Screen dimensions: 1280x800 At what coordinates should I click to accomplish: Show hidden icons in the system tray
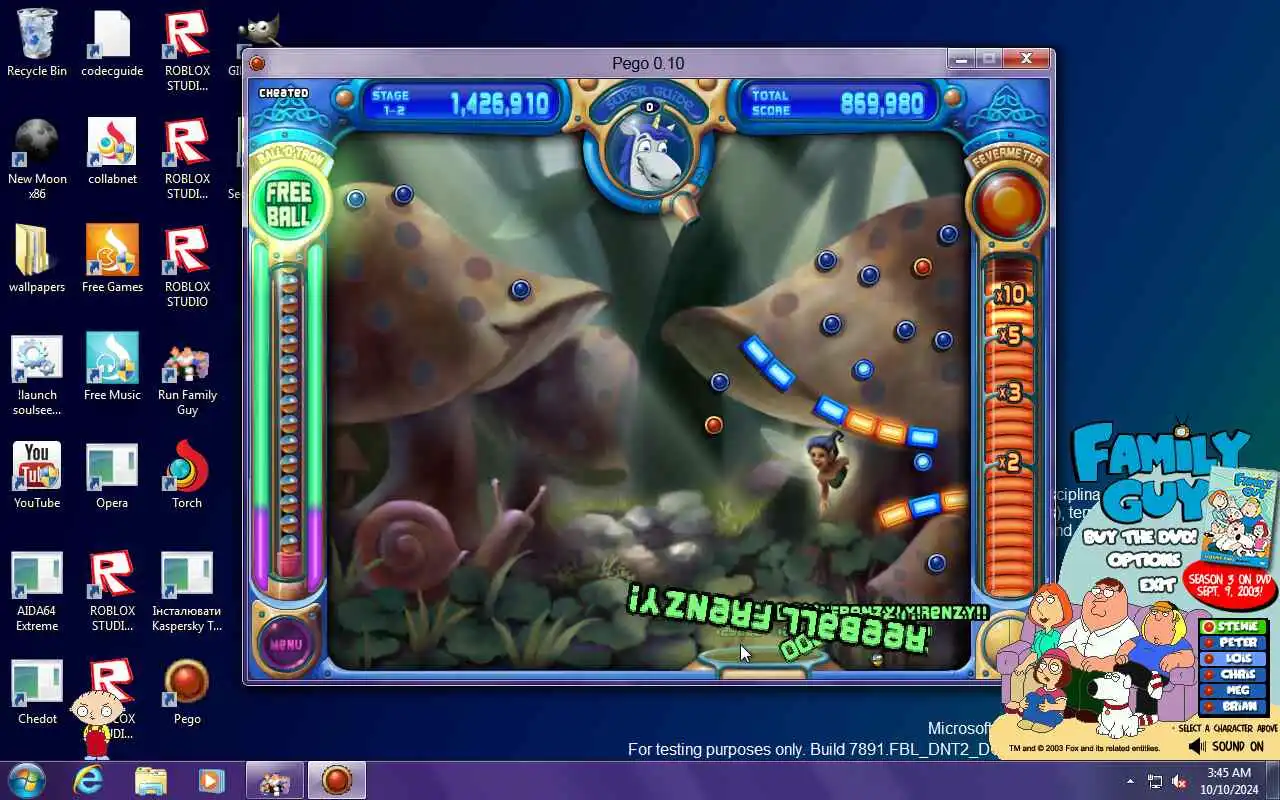(1131, 781)
